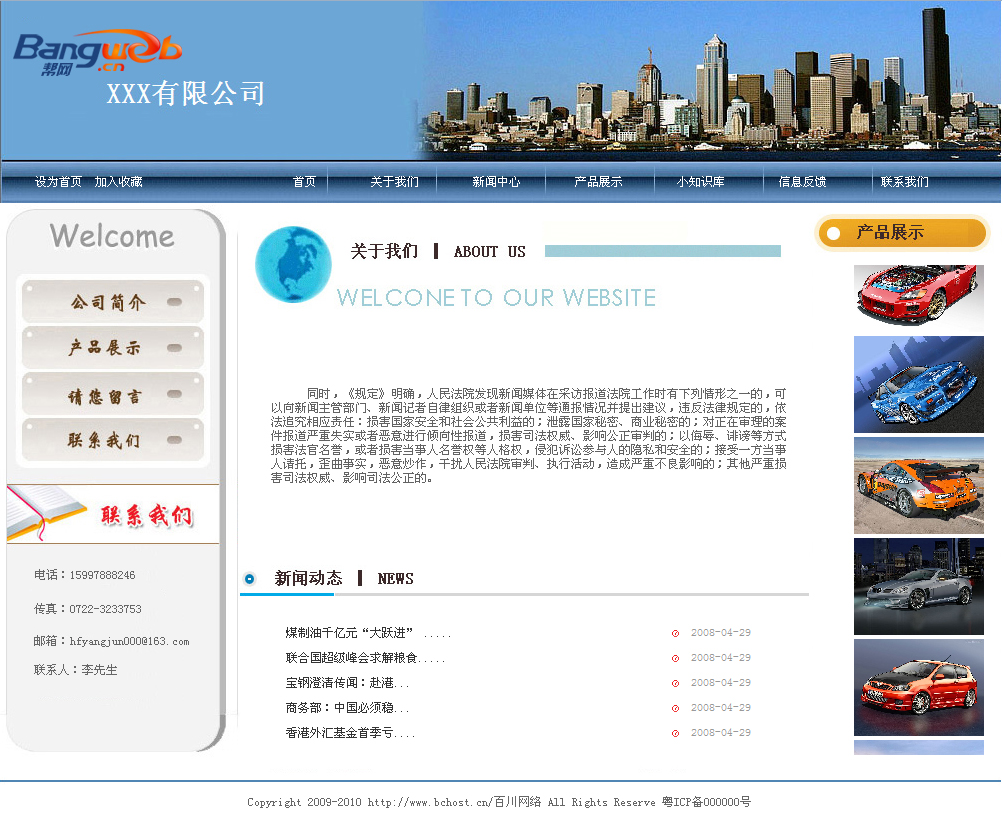Image resolution: width=1002 pixels, height=830 pixels.
Task: Open the red sports car thumbnail
Action: click(x=918, y=297)
